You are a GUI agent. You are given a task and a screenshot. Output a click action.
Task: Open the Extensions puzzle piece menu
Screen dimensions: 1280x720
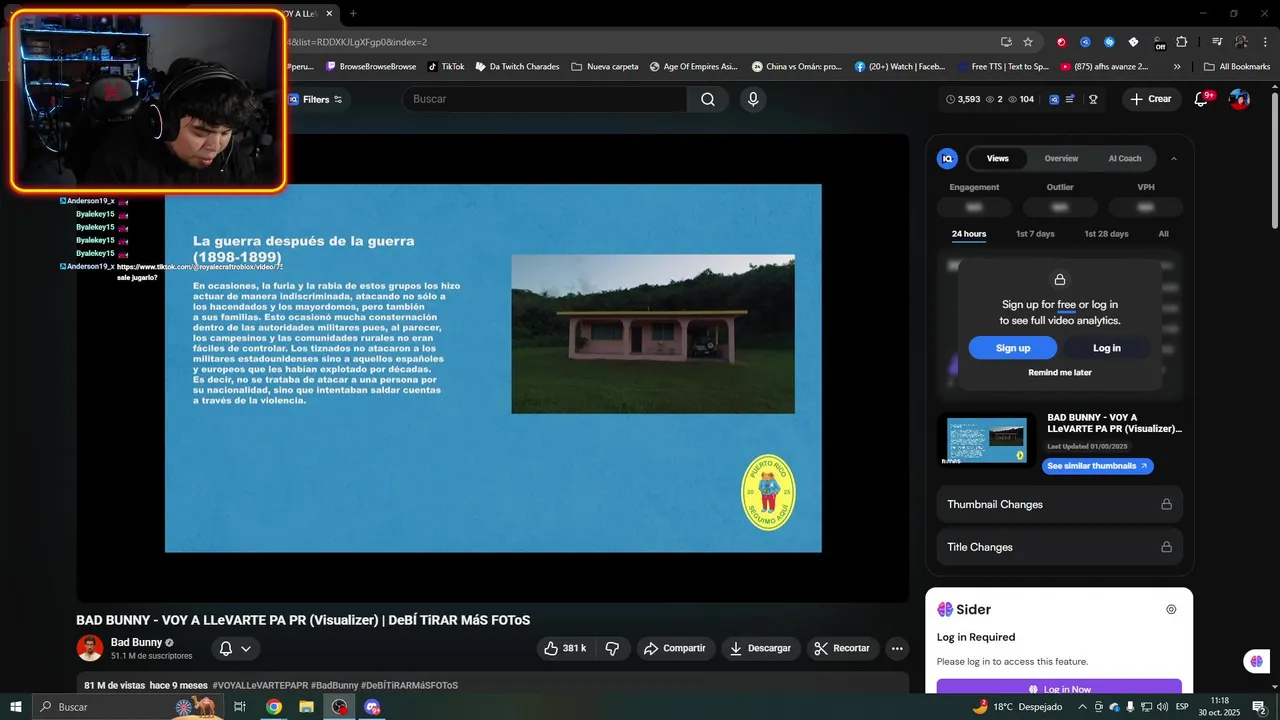[x=1182, y=42]
